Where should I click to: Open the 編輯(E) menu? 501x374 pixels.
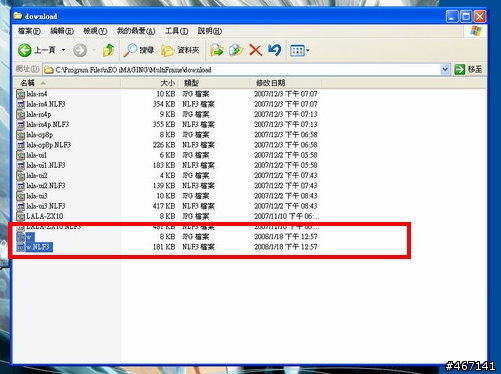coord(62,31)
